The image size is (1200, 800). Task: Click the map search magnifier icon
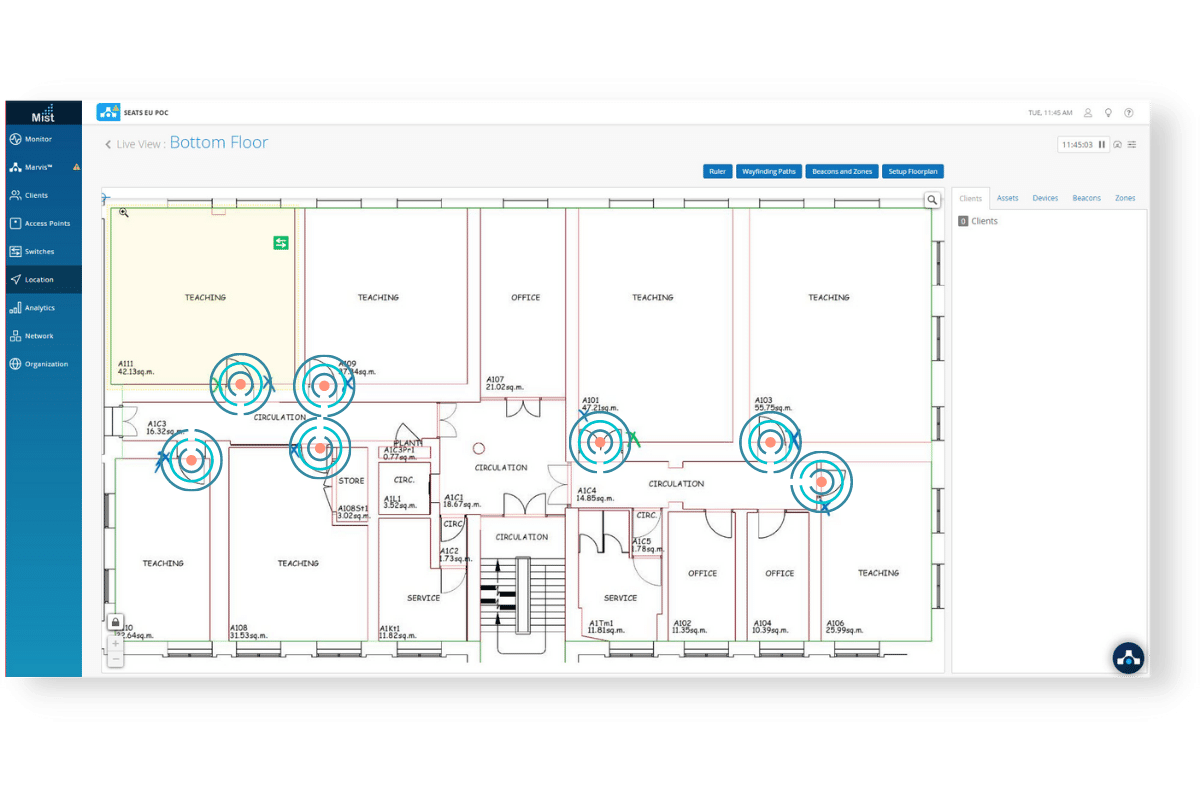[932, 200]
